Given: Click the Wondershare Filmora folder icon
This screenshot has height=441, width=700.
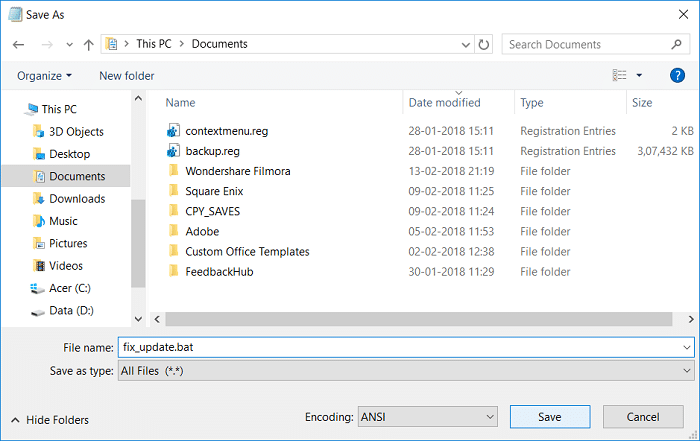Looking at the screenshot, I should coord(173,171).
